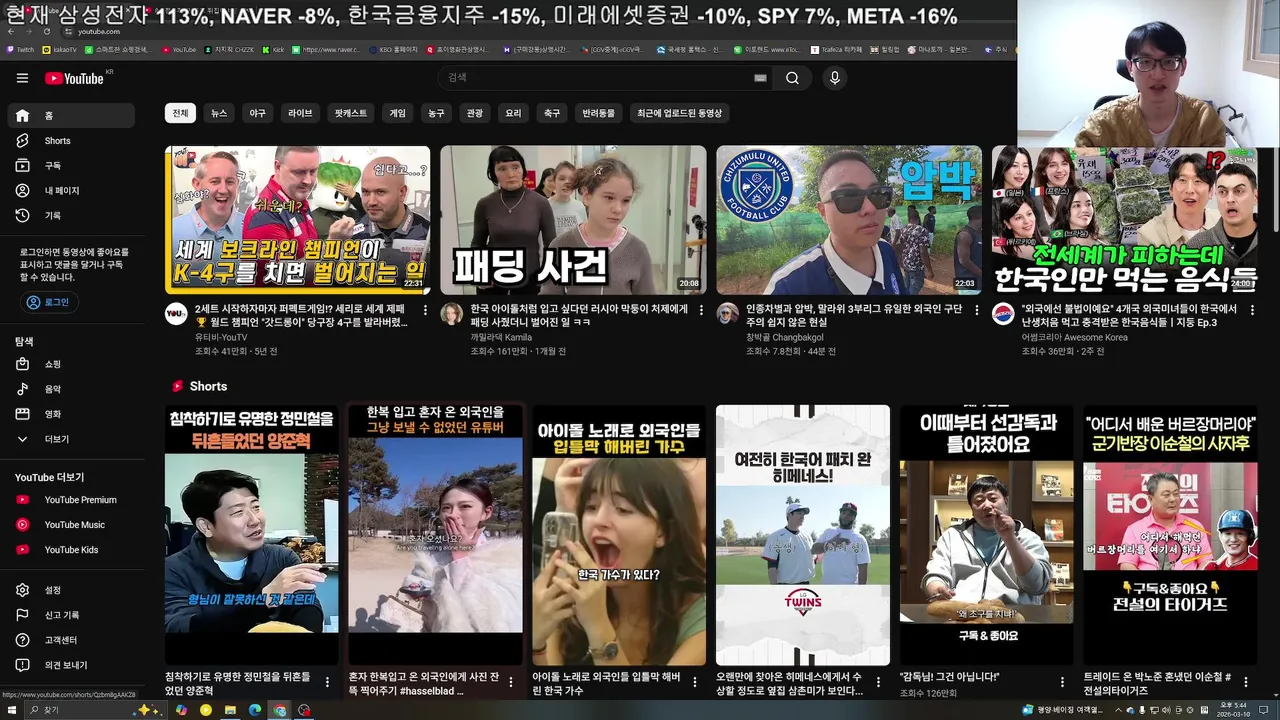Select the 야구 filter chip
Viewport: 1280px width, 720px height.
pyautogui.click(x=258, y=113)
